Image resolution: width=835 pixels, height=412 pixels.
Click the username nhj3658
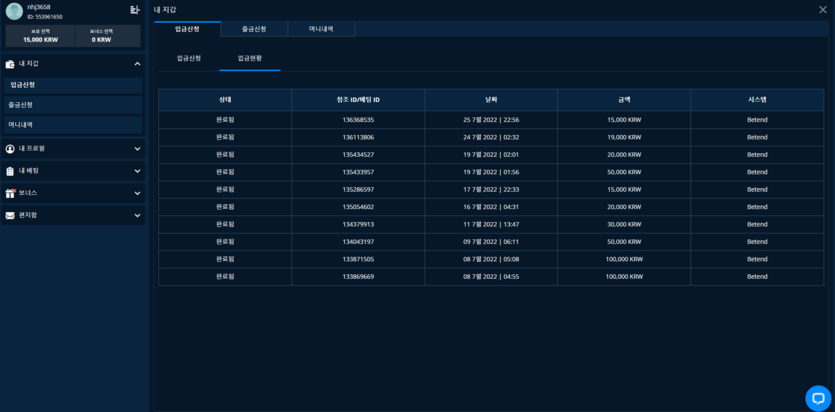pyautogui.click(x=39, y=7)
